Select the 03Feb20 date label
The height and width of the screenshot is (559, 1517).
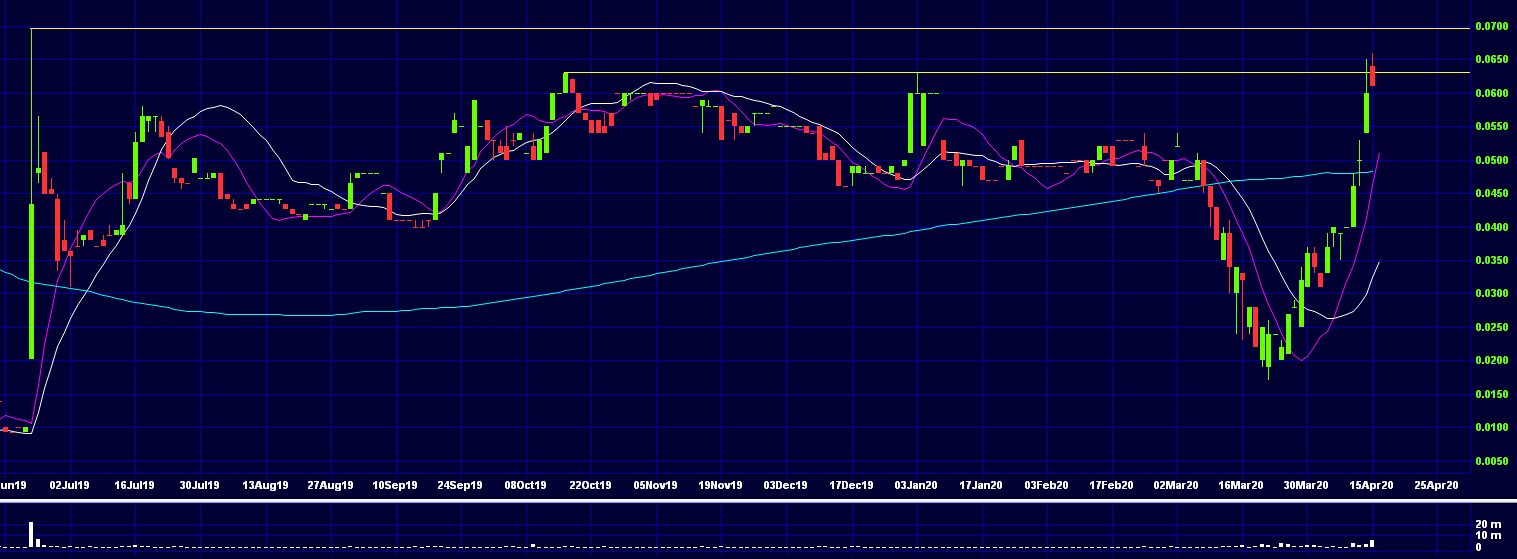click(x=1046, y=485)
